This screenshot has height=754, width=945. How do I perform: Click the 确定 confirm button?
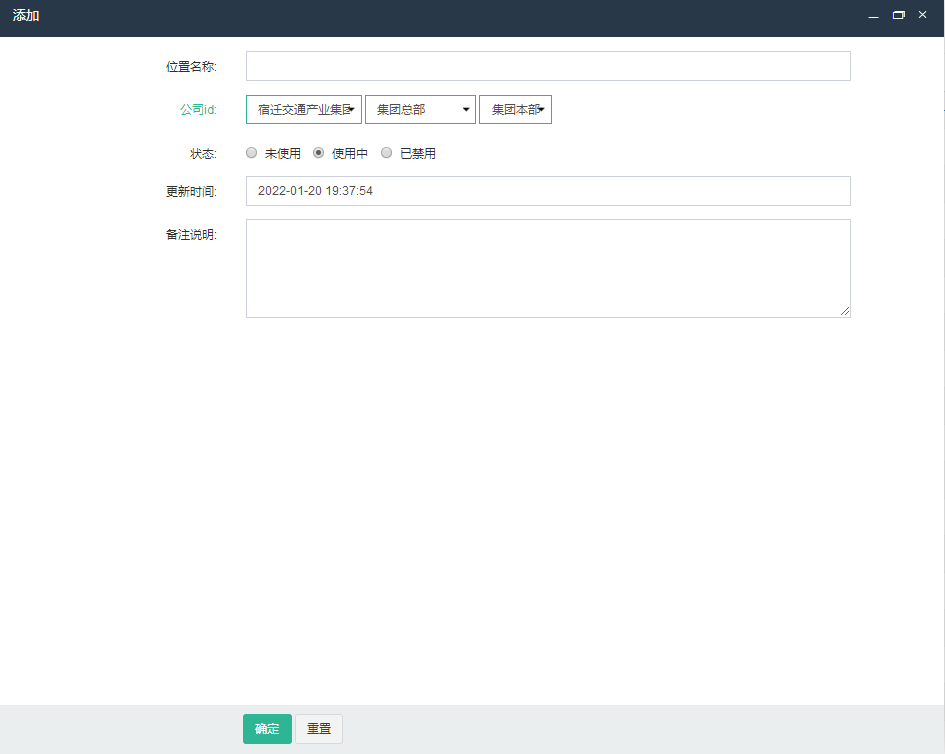267,729
